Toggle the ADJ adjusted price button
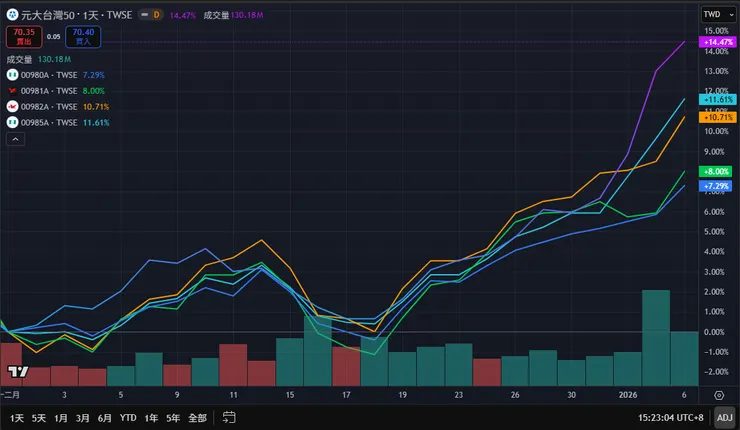This screenshot has width=740, height=430. tap(724, 417)
